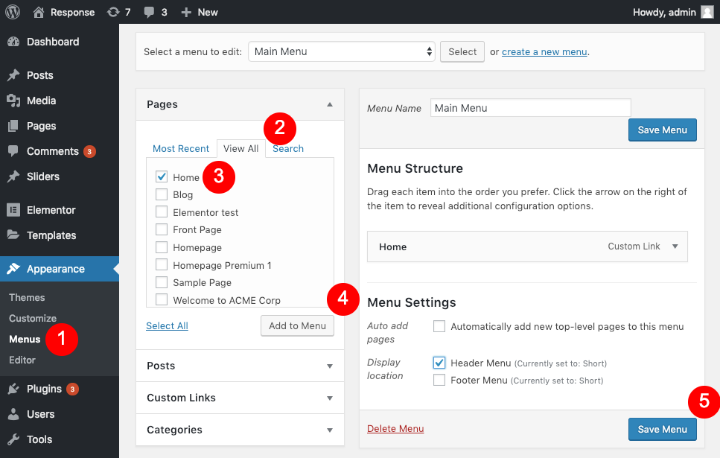Enable the Footer Menu display location
The image size is (720, 458).
tap(439, 380)
